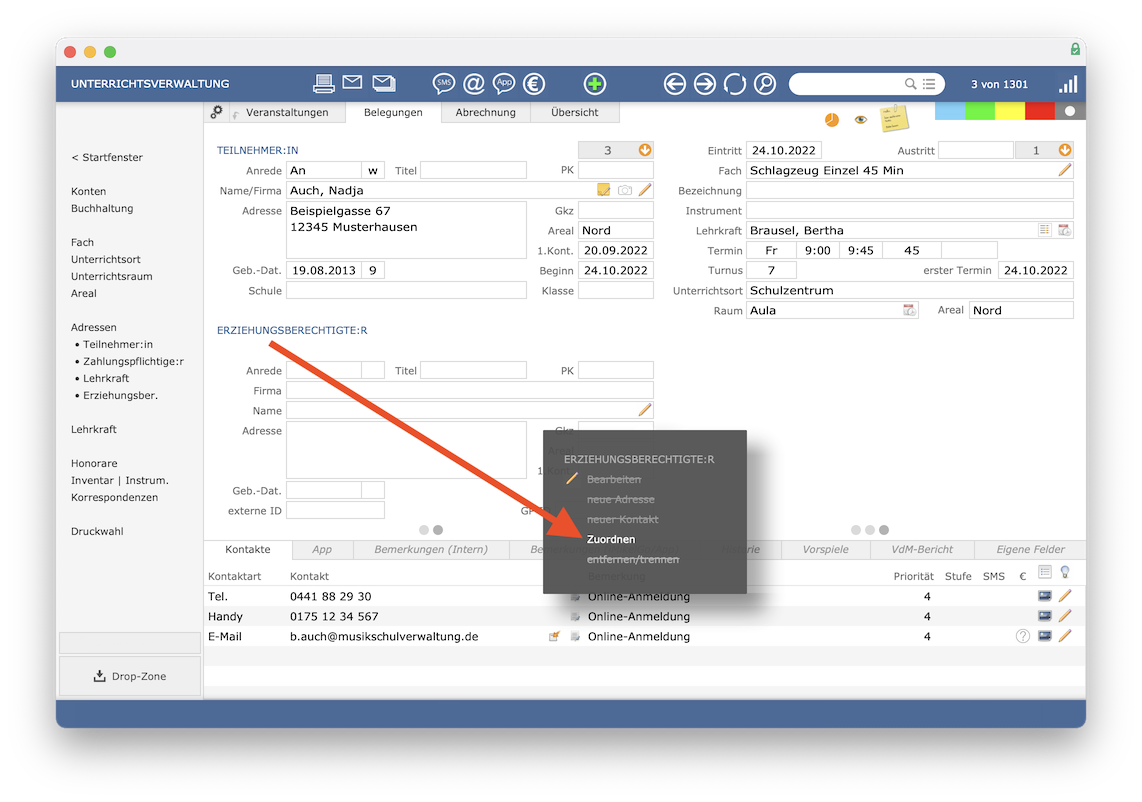Select the yellow color swatch
The image size is (1142, 802).
[1009, 111]
